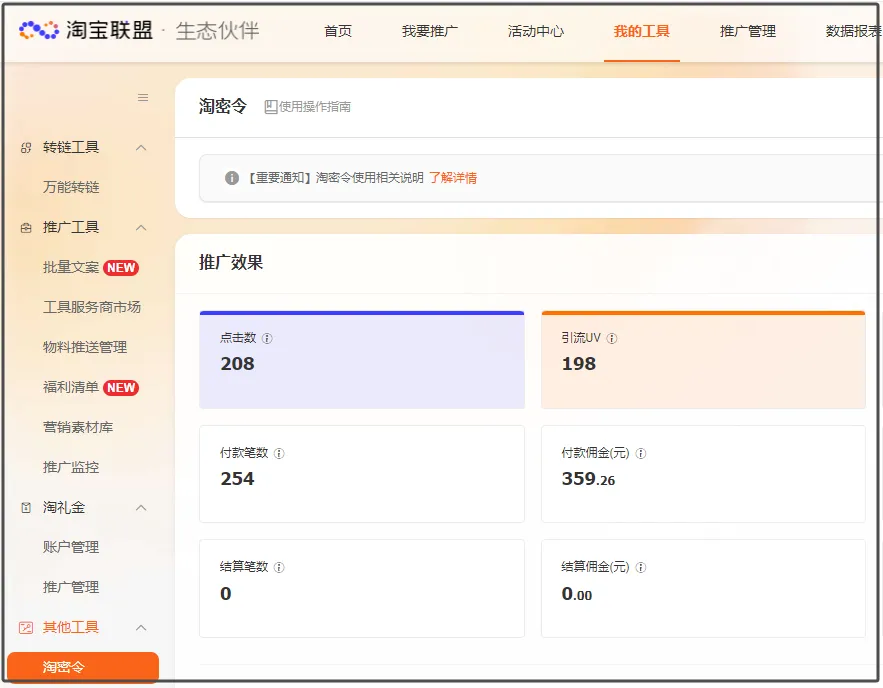Open 账户管理 under 淘礼金

pyautogui.click(x=71, y=547)
